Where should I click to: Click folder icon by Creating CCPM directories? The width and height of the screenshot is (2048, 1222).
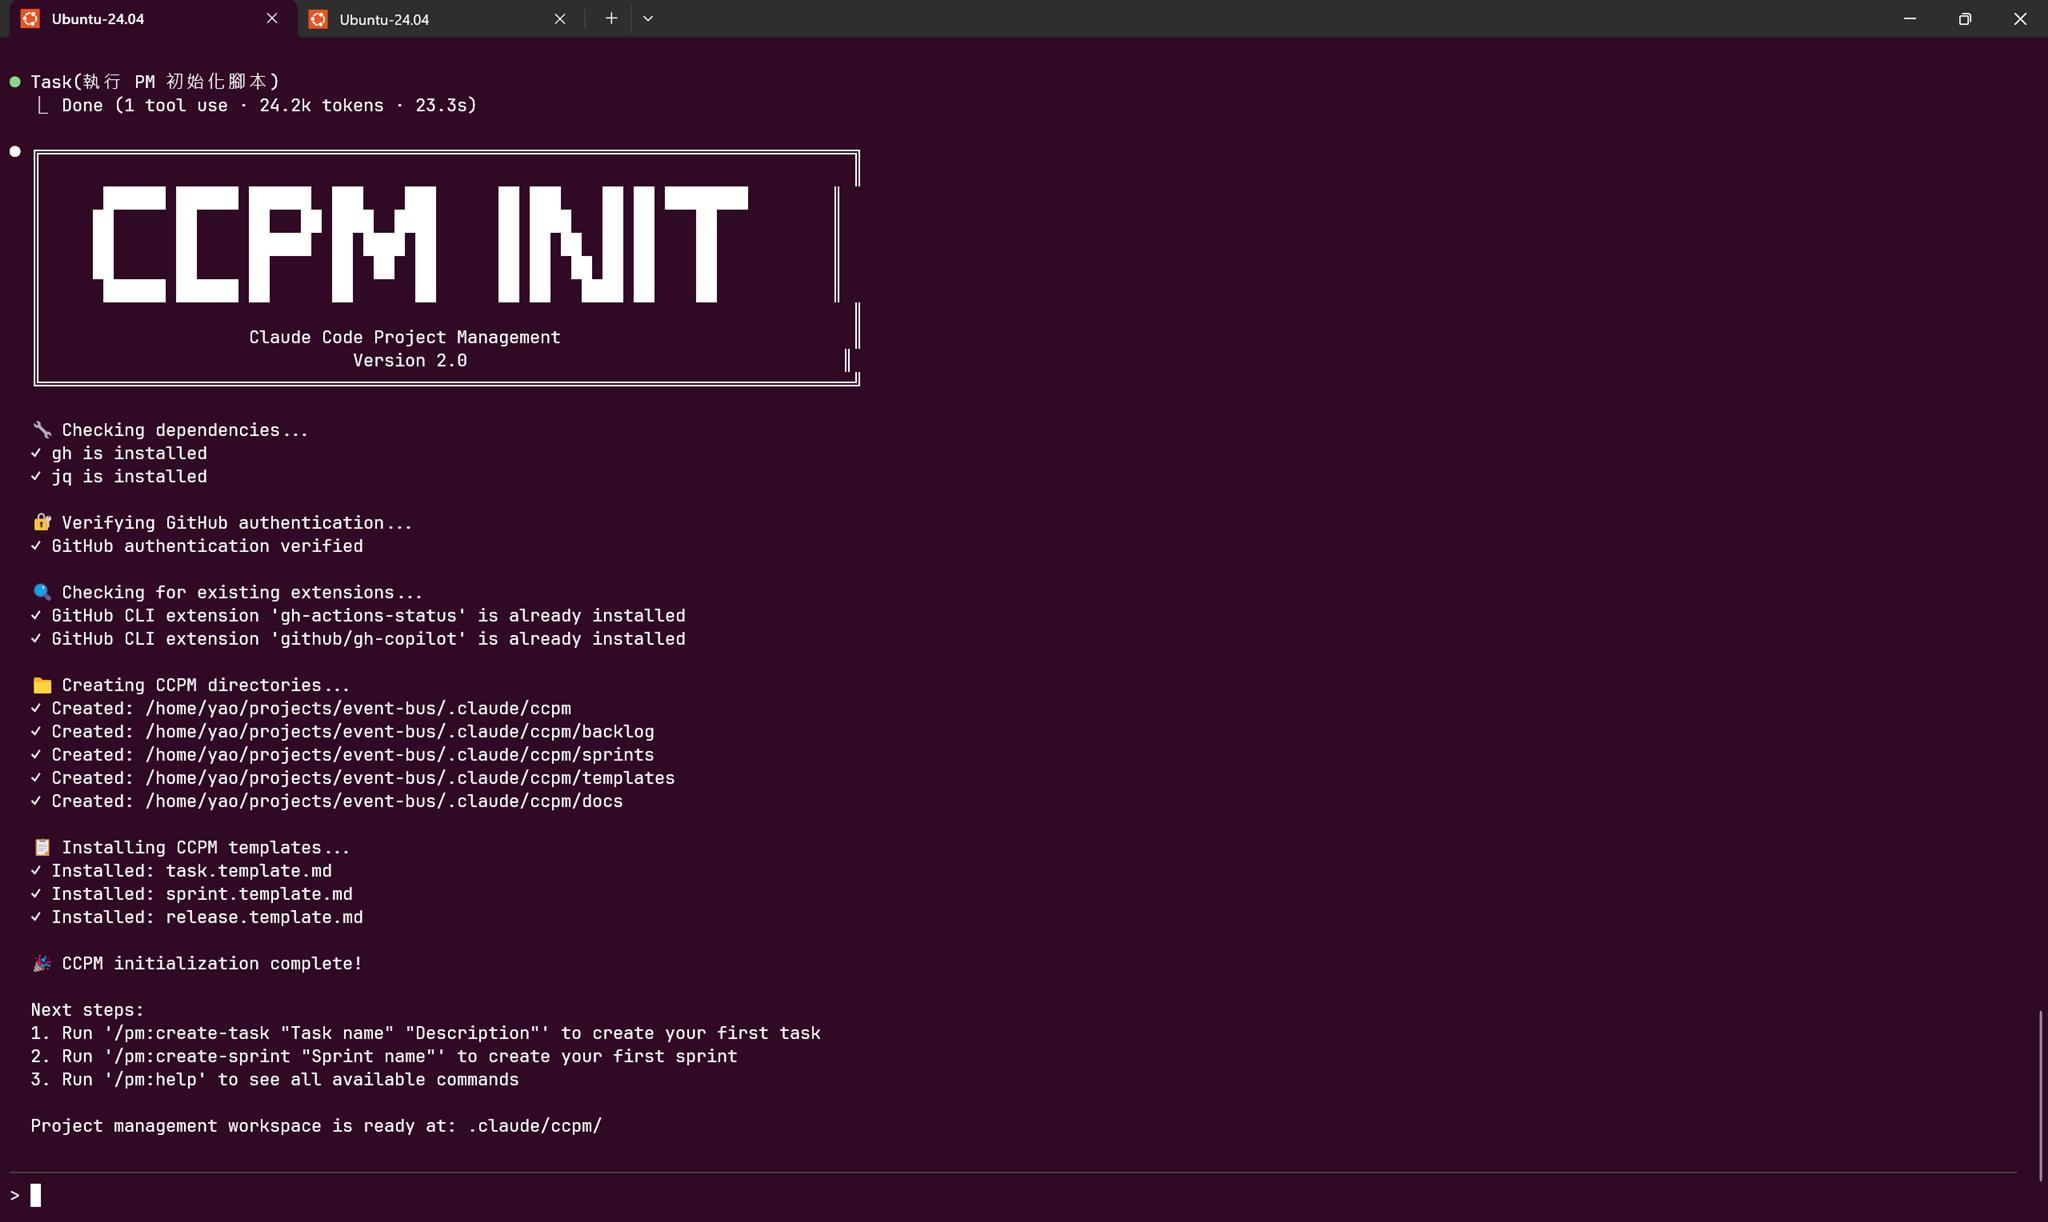click(42, 685)
